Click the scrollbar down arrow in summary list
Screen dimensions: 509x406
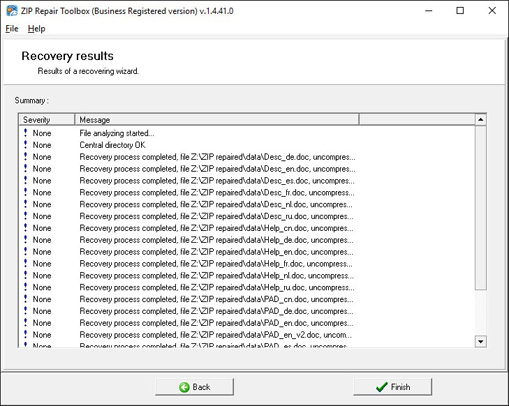coord(480,341)
